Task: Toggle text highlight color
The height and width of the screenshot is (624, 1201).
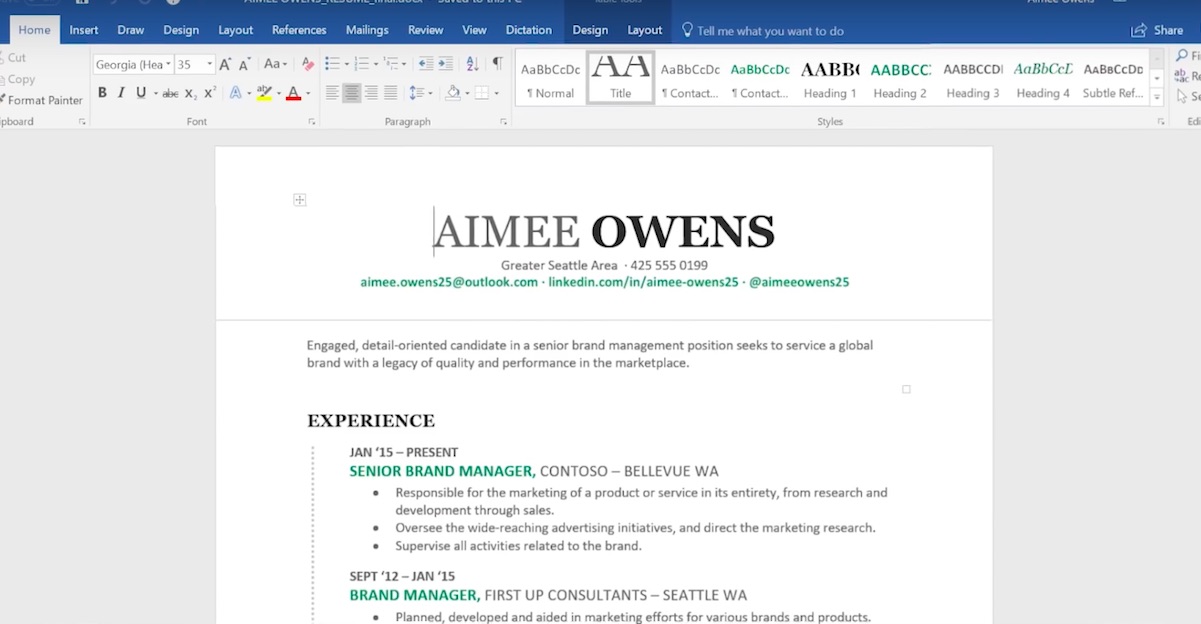Action: click(x=265, y=91)
